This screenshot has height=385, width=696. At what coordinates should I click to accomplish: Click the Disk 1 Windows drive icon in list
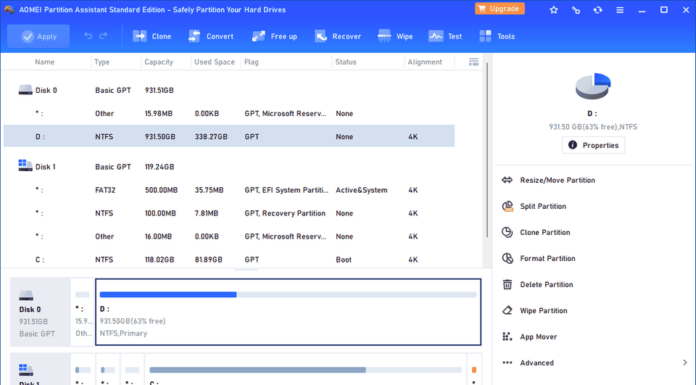click(25, 166)
